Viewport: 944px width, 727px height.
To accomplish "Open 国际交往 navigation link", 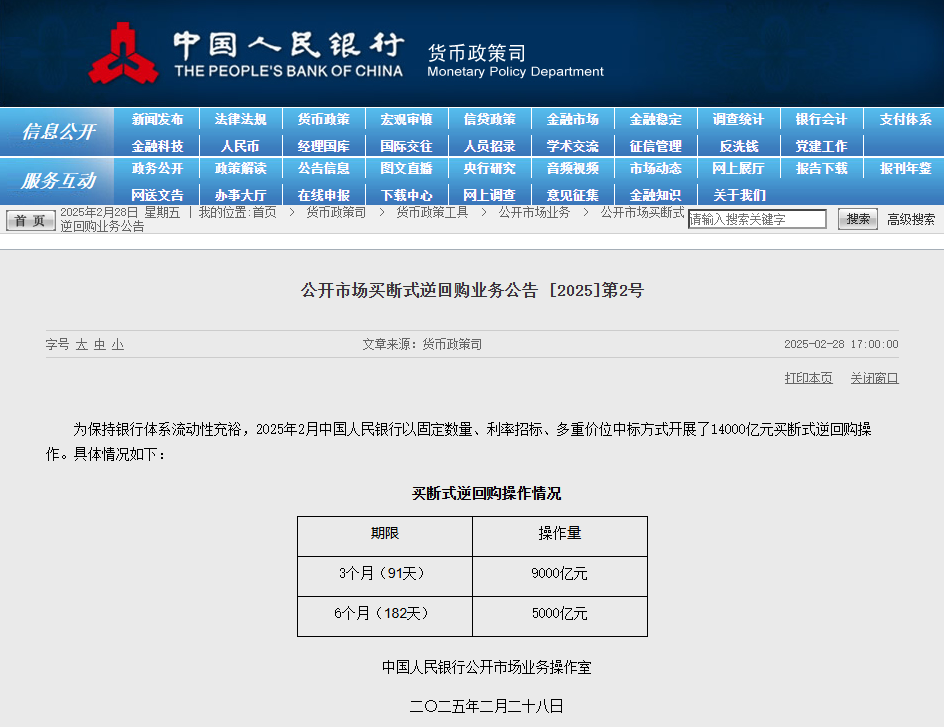I will click(406, 146).
